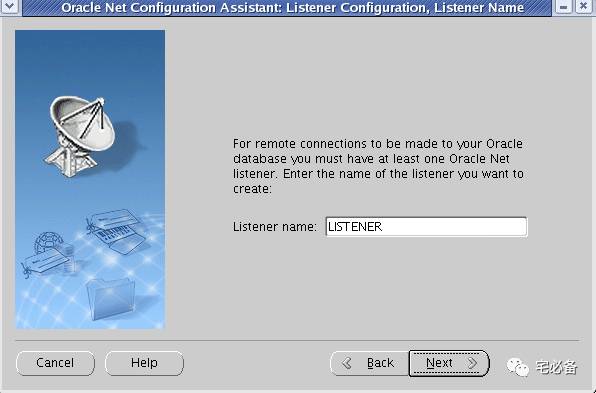Screen dimensions: 596x393
Task: Focus the Listener name input field
Action: (426, 227)
